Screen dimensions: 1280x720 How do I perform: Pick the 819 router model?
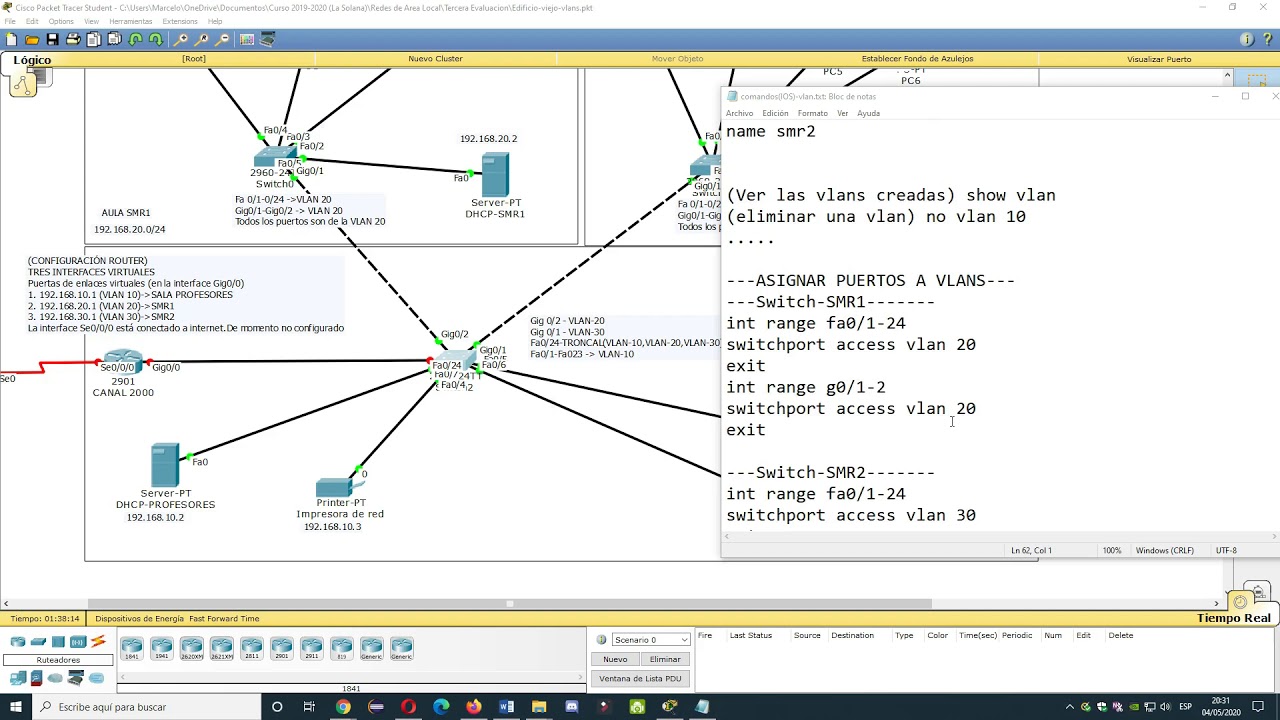pos(342,648)
